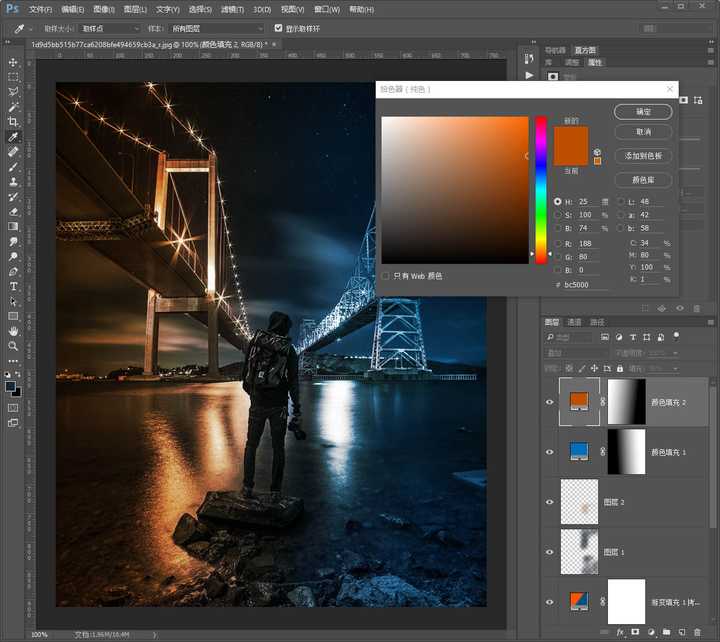This screenshot has height=642, width=720.
Task: Select the Dodge tool
Action: pos(13,256)
